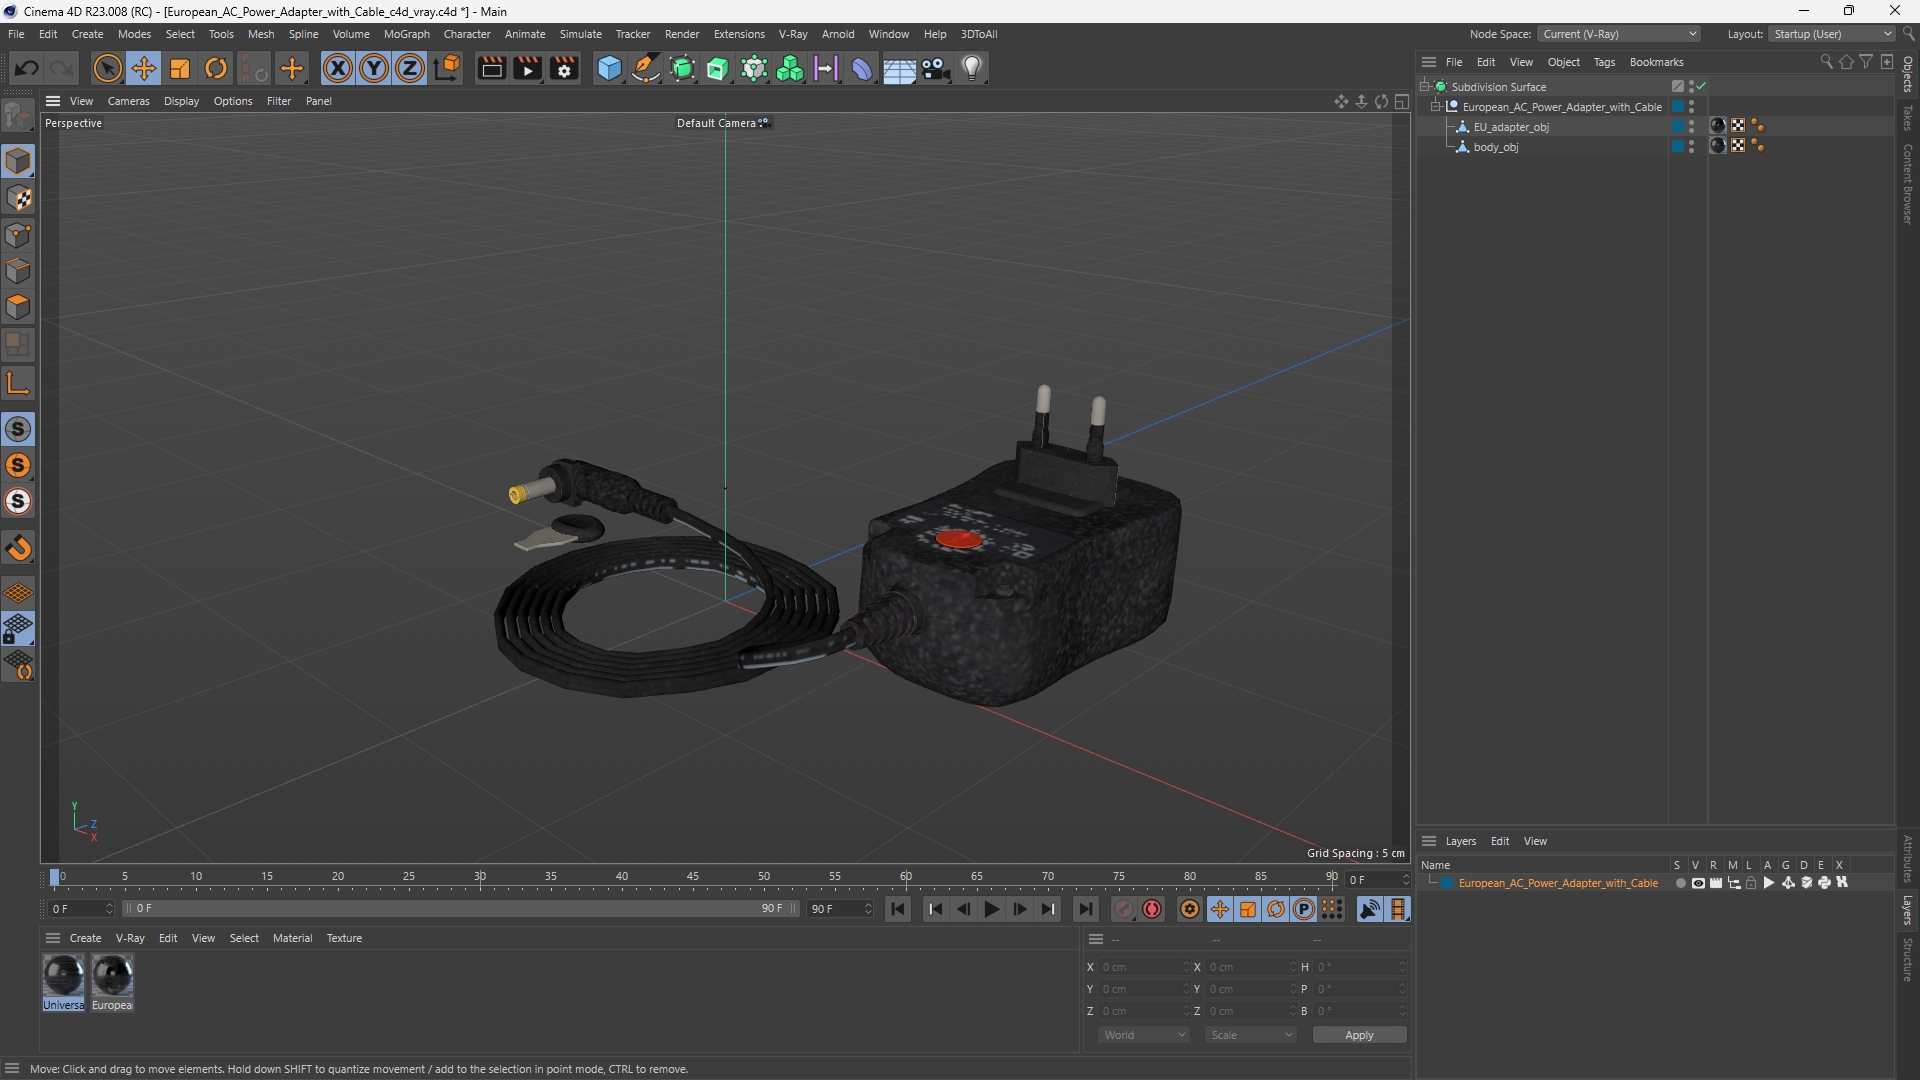
Task: Enable Record Active Objects keyframe button
Action: (1152, 909)
